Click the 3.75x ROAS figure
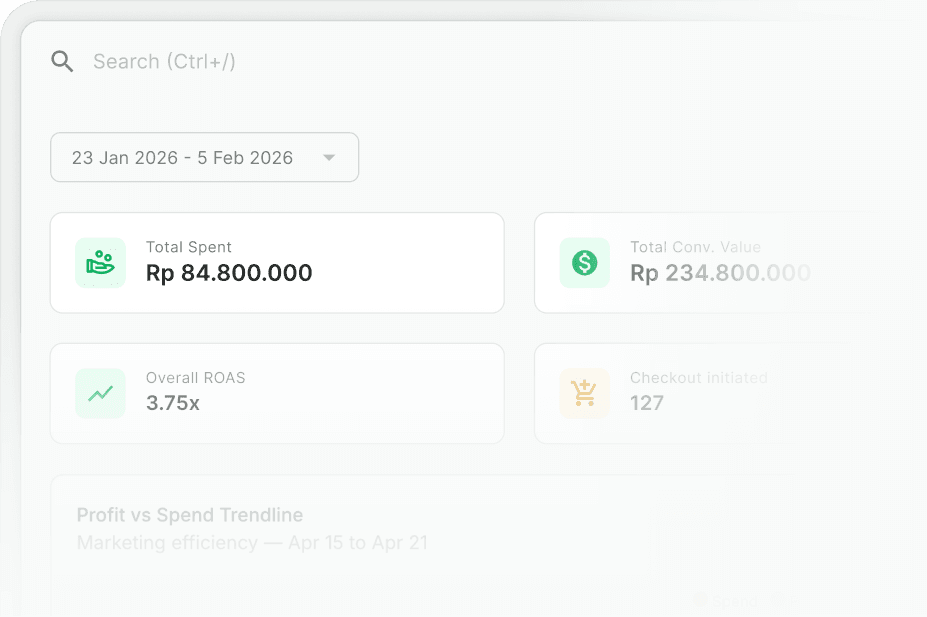 point(173,403)
